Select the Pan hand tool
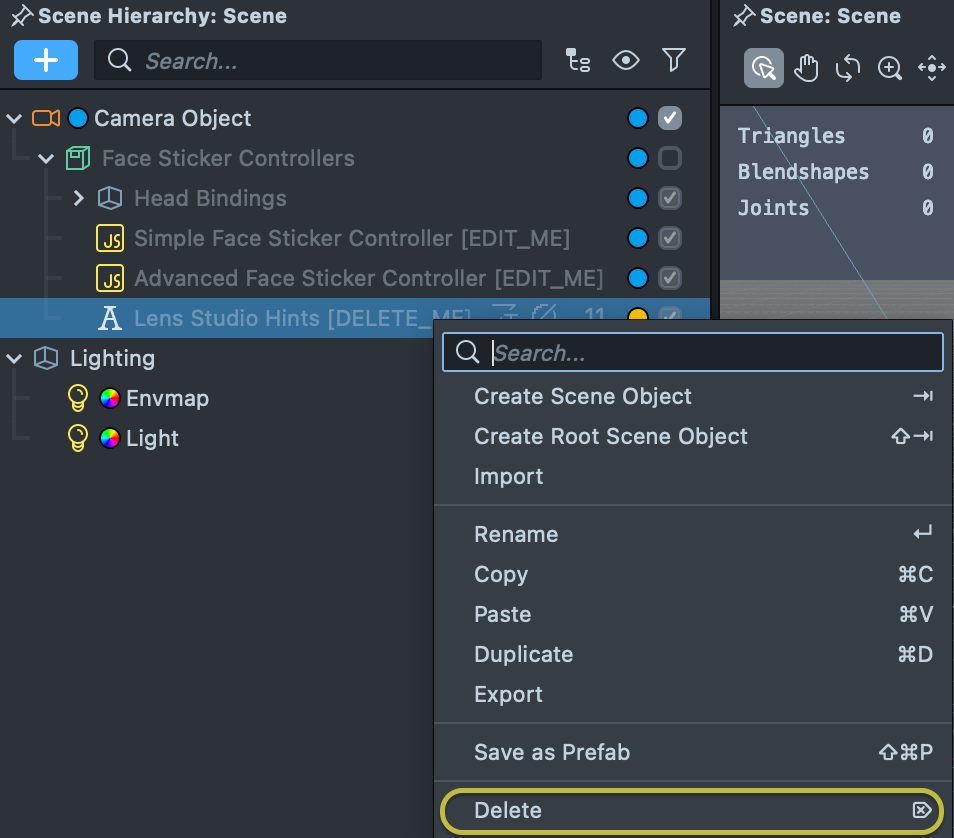This screenshot has height=838, width=954. point(806,68)
